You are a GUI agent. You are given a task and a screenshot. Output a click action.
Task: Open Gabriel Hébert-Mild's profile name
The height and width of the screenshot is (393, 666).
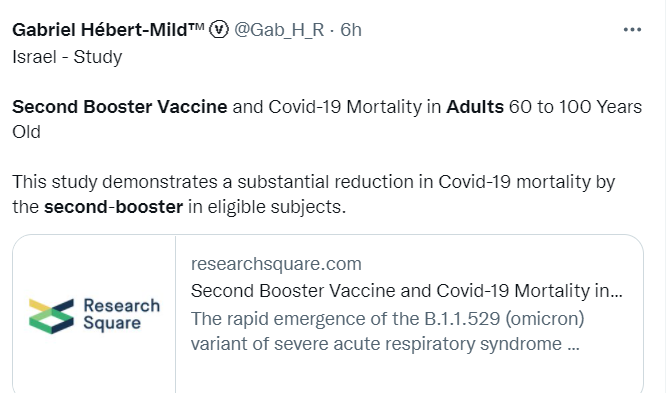[108, 30]
